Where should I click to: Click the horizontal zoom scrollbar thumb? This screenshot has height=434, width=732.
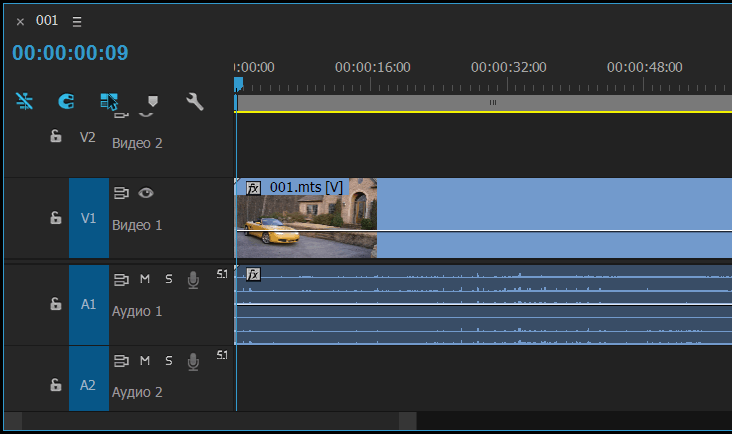tap(210, 421)
